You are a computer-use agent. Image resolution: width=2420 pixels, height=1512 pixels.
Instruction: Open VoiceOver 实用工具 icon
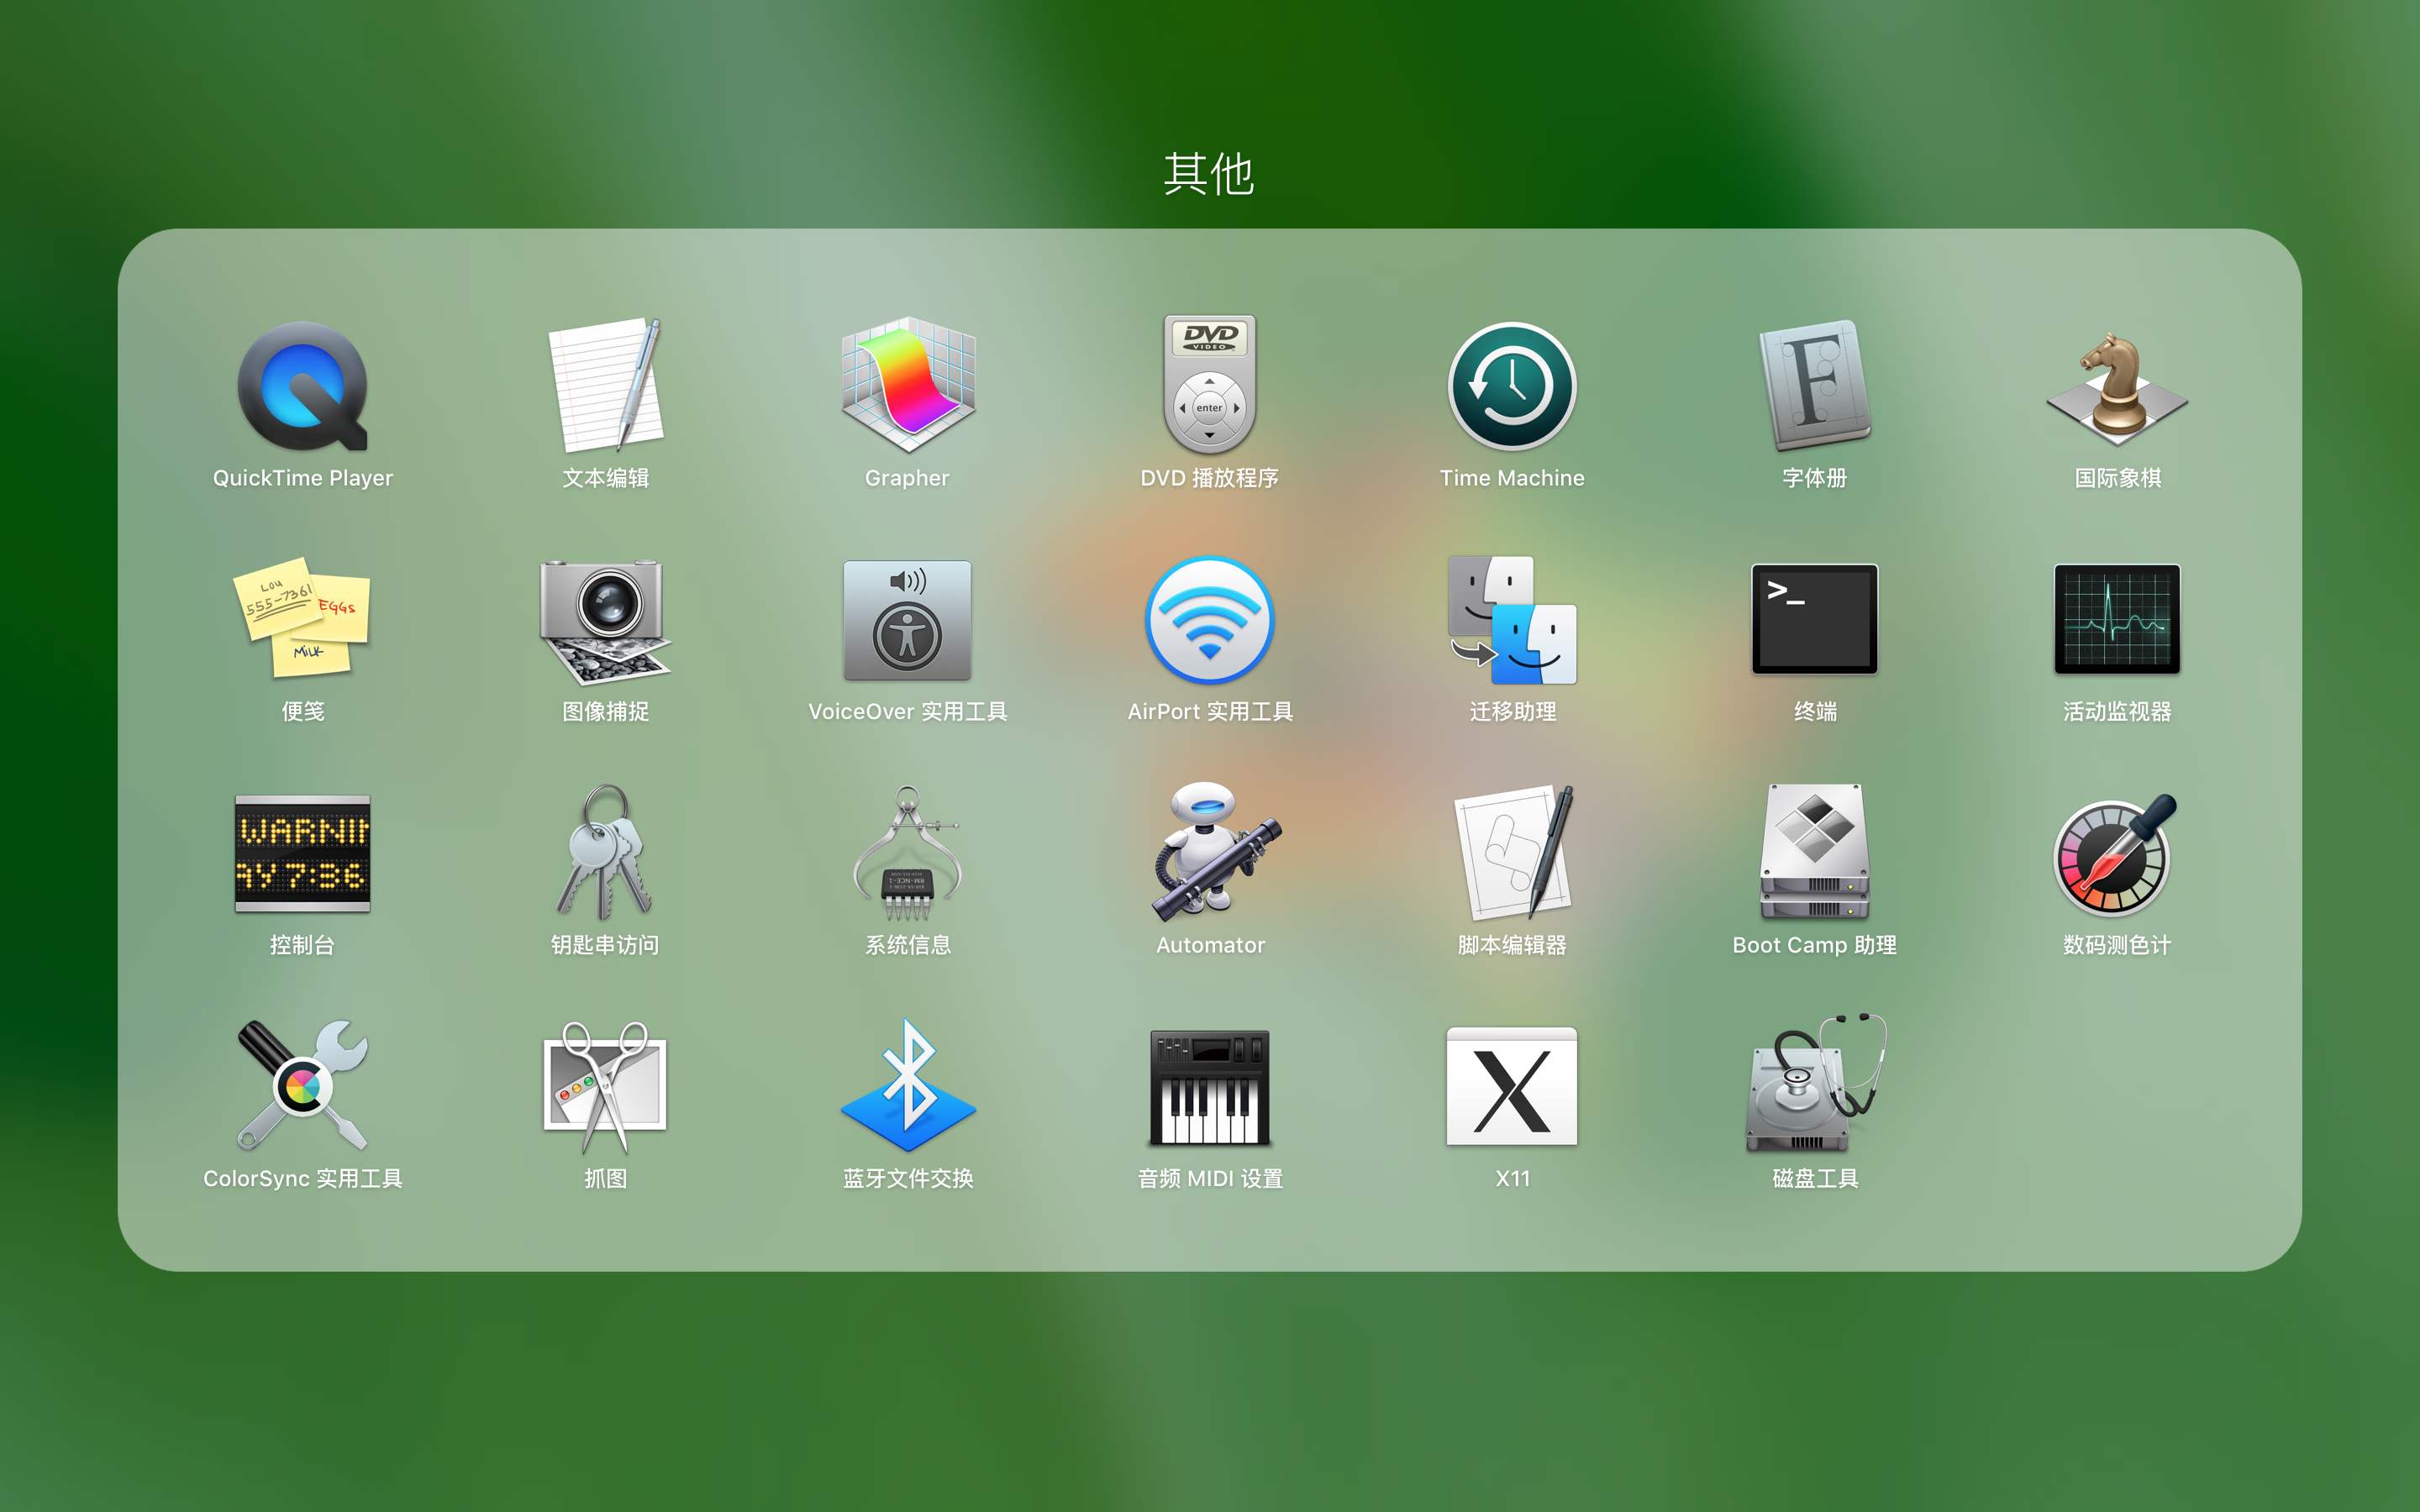coord(907,619)
